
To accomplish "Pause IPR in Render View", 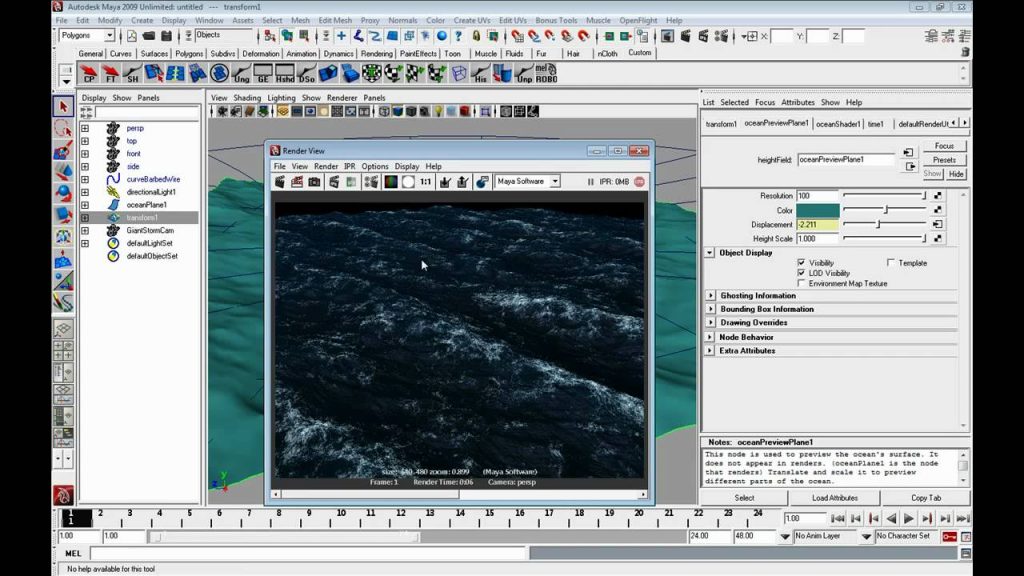I will pos(590,182).
